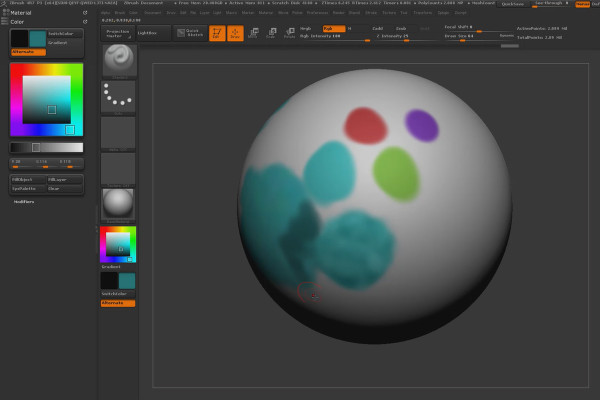Click Menus toggle button
600x400 pixels.
click(x=582, y=4)
